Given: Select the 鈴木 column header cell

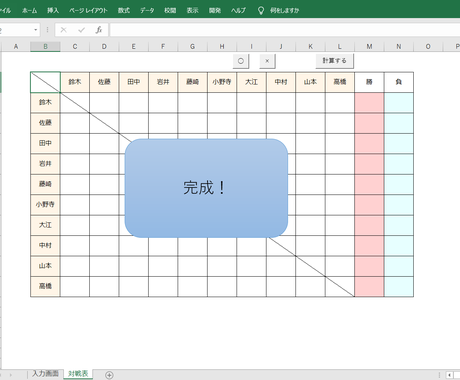Looking at the screenshot, I should 75,82.
